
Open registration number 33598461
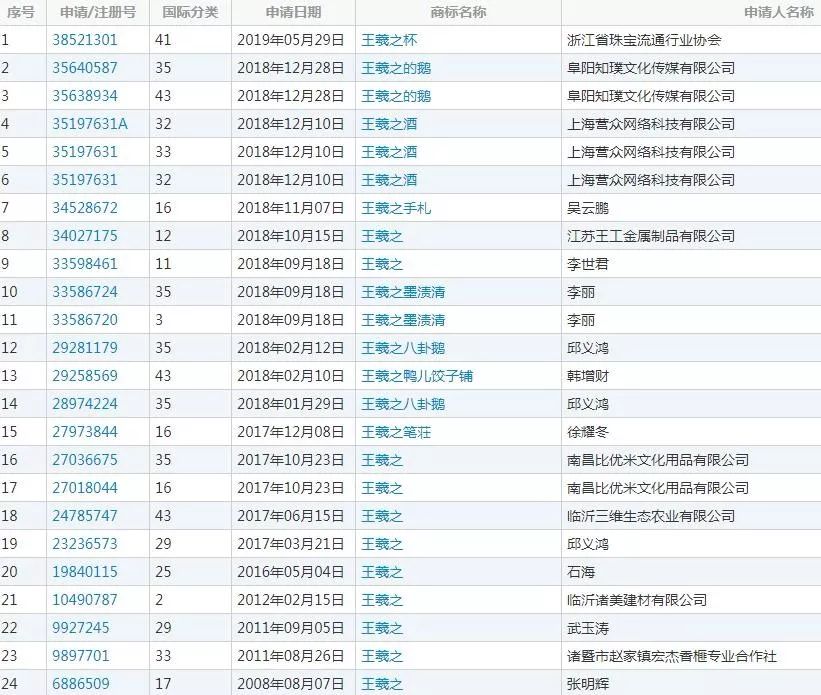click(85, 264)
